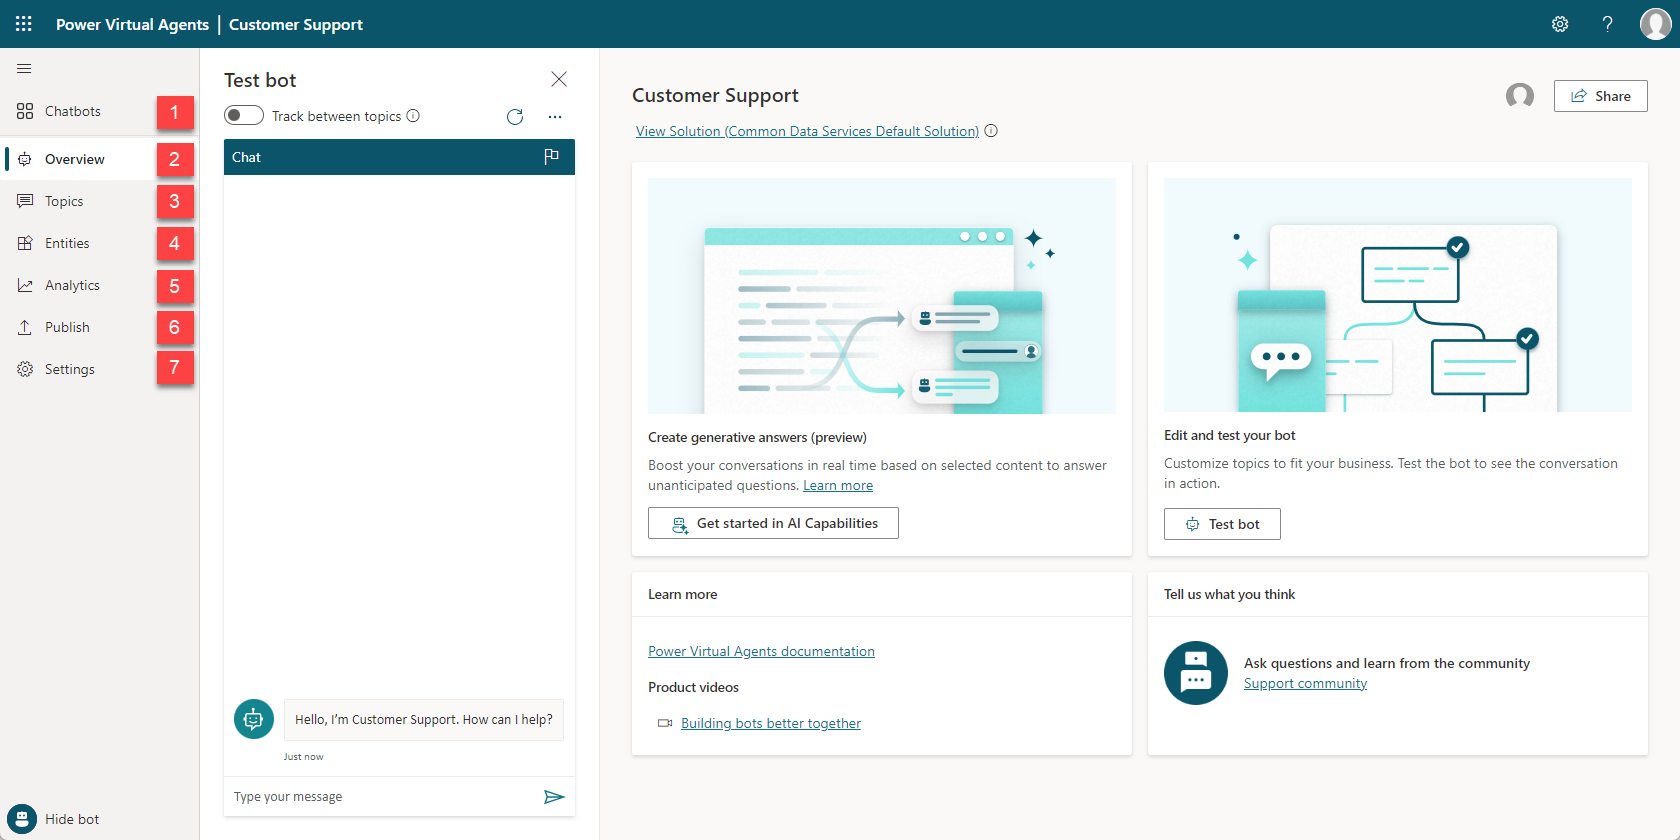
Task: Click the Hide bot icon
Action: click(x=22, y=819)
